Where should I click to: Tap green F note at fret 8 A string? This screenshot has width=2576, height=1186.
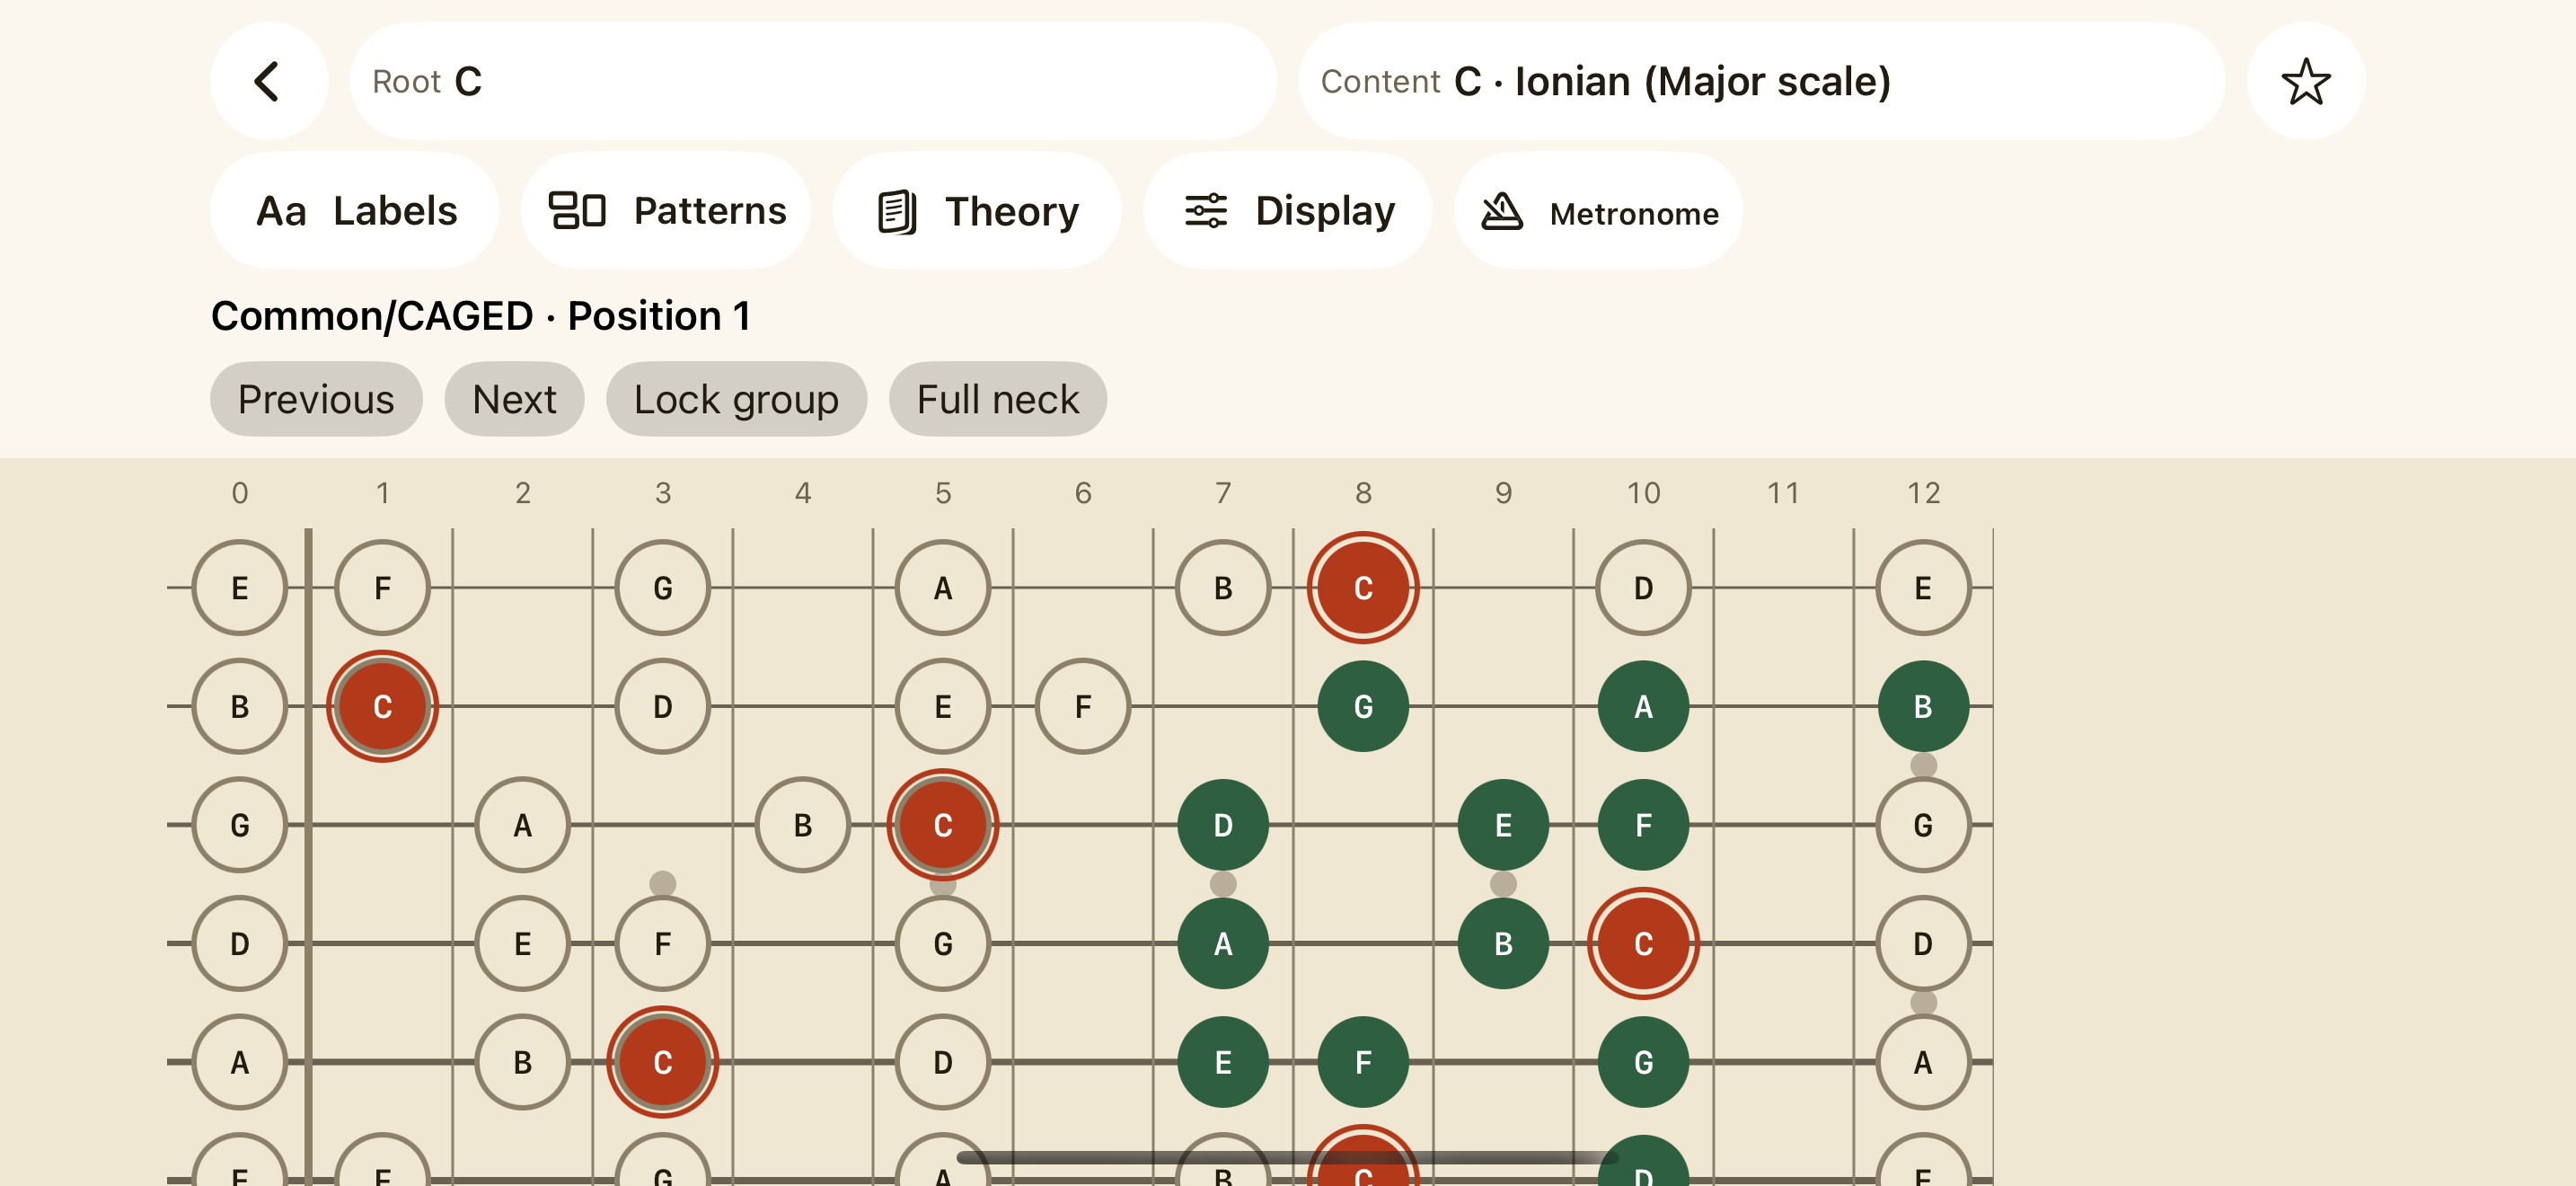[x=1363, y=1062]
